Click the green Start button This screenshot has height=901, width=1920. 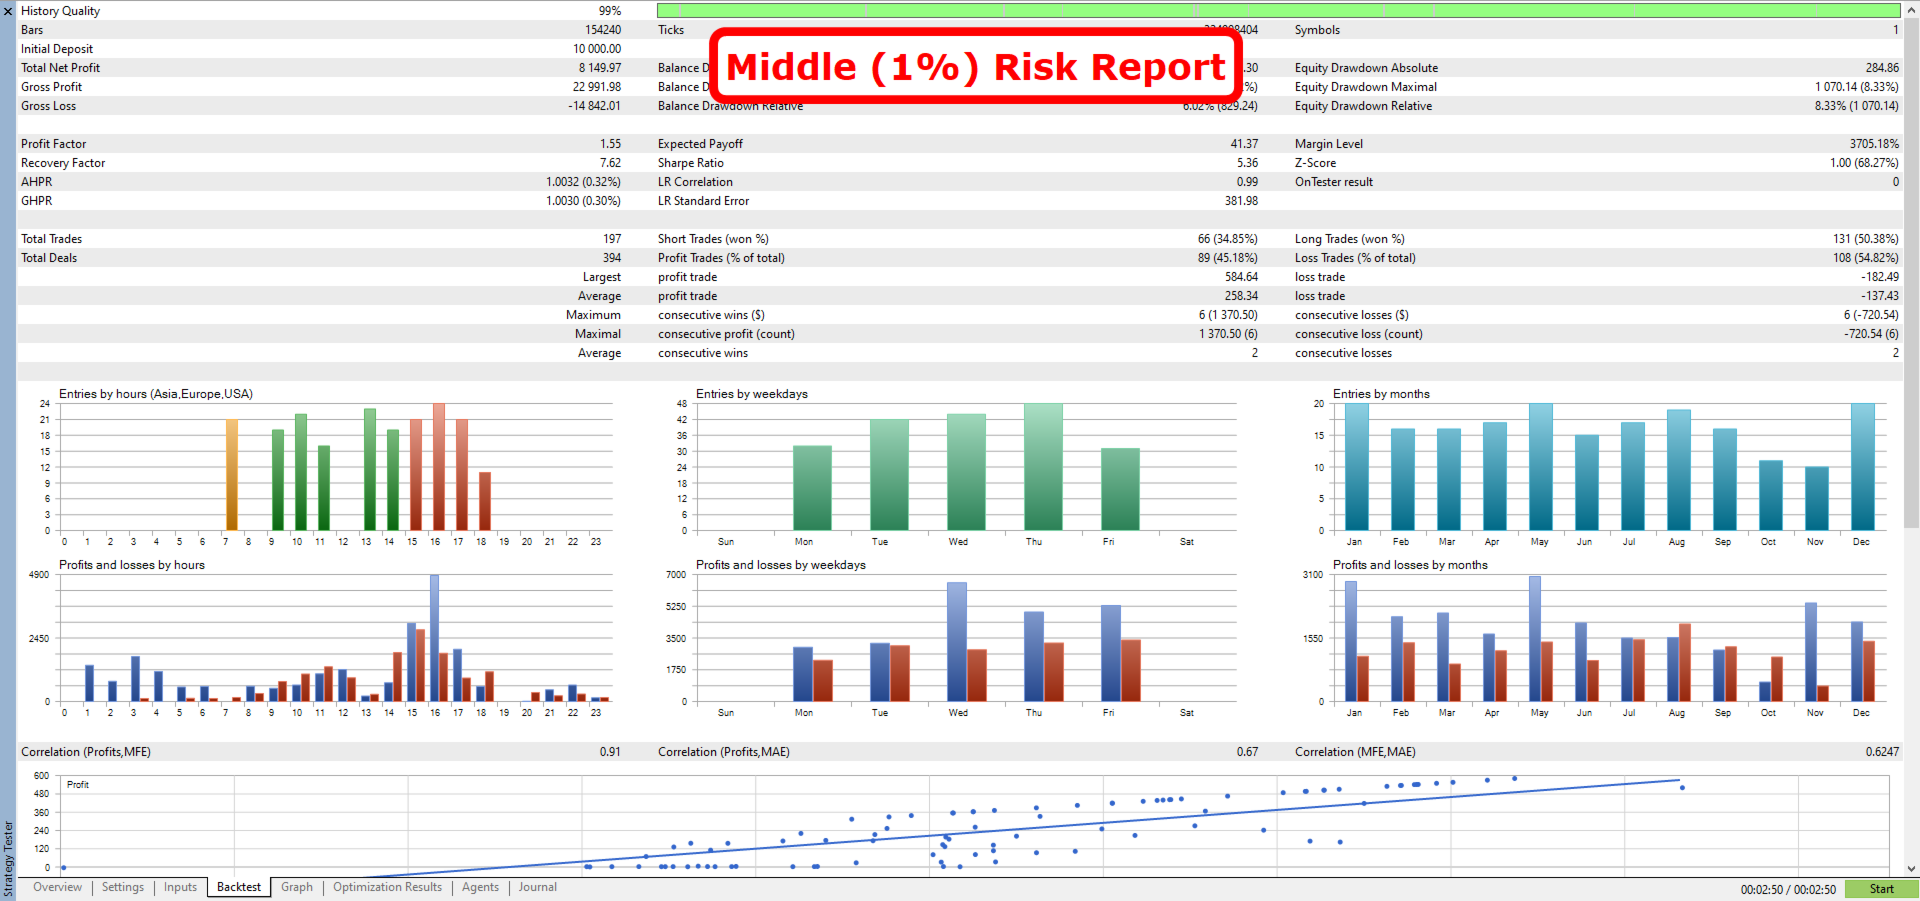1881,889
